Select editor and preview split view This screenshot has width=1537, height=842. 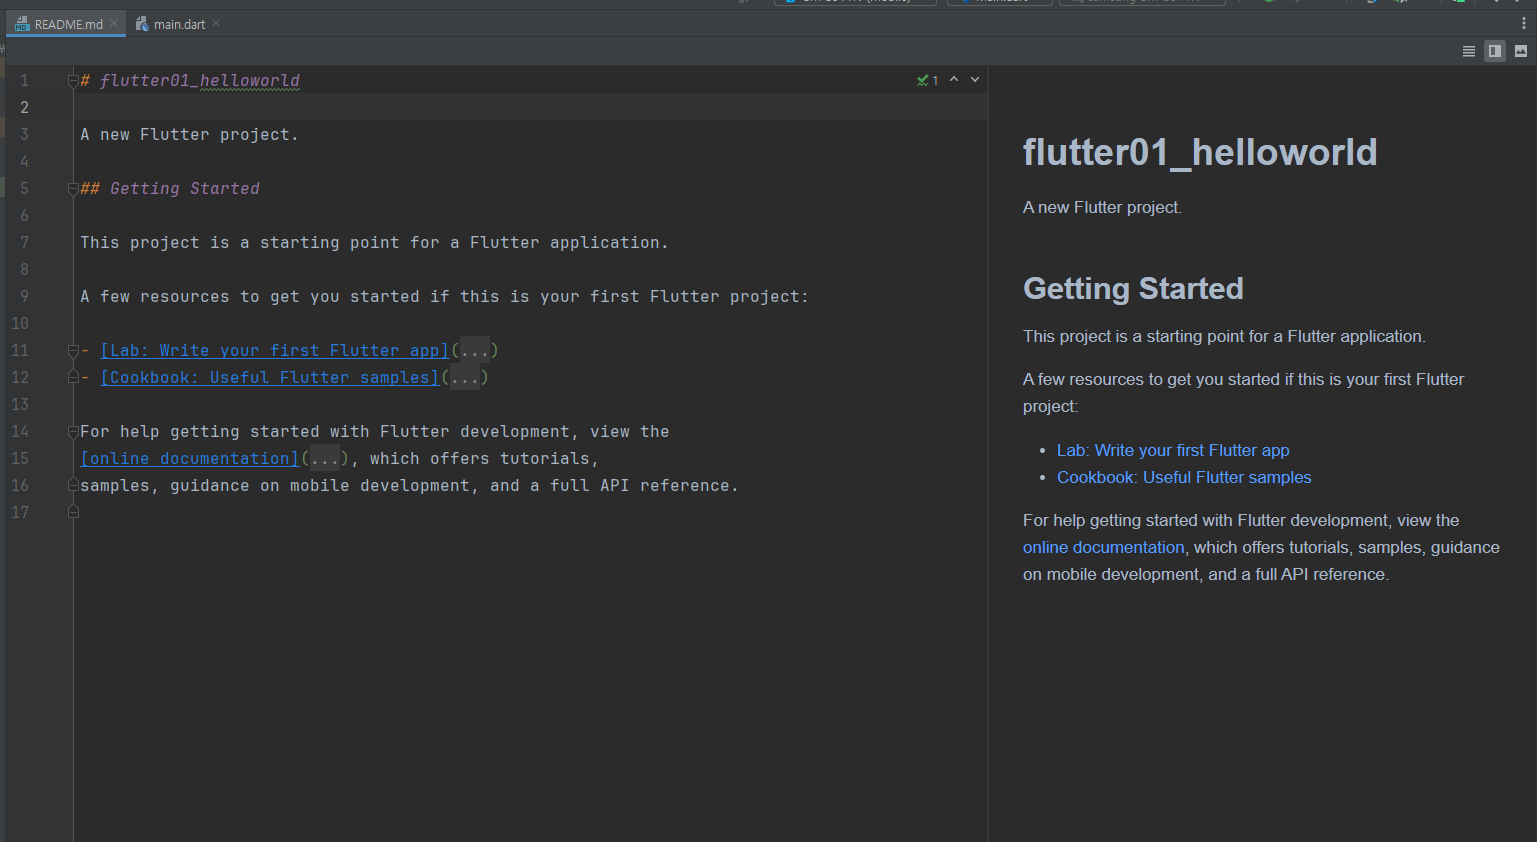pyautogui.click(x=1494, y=51)
